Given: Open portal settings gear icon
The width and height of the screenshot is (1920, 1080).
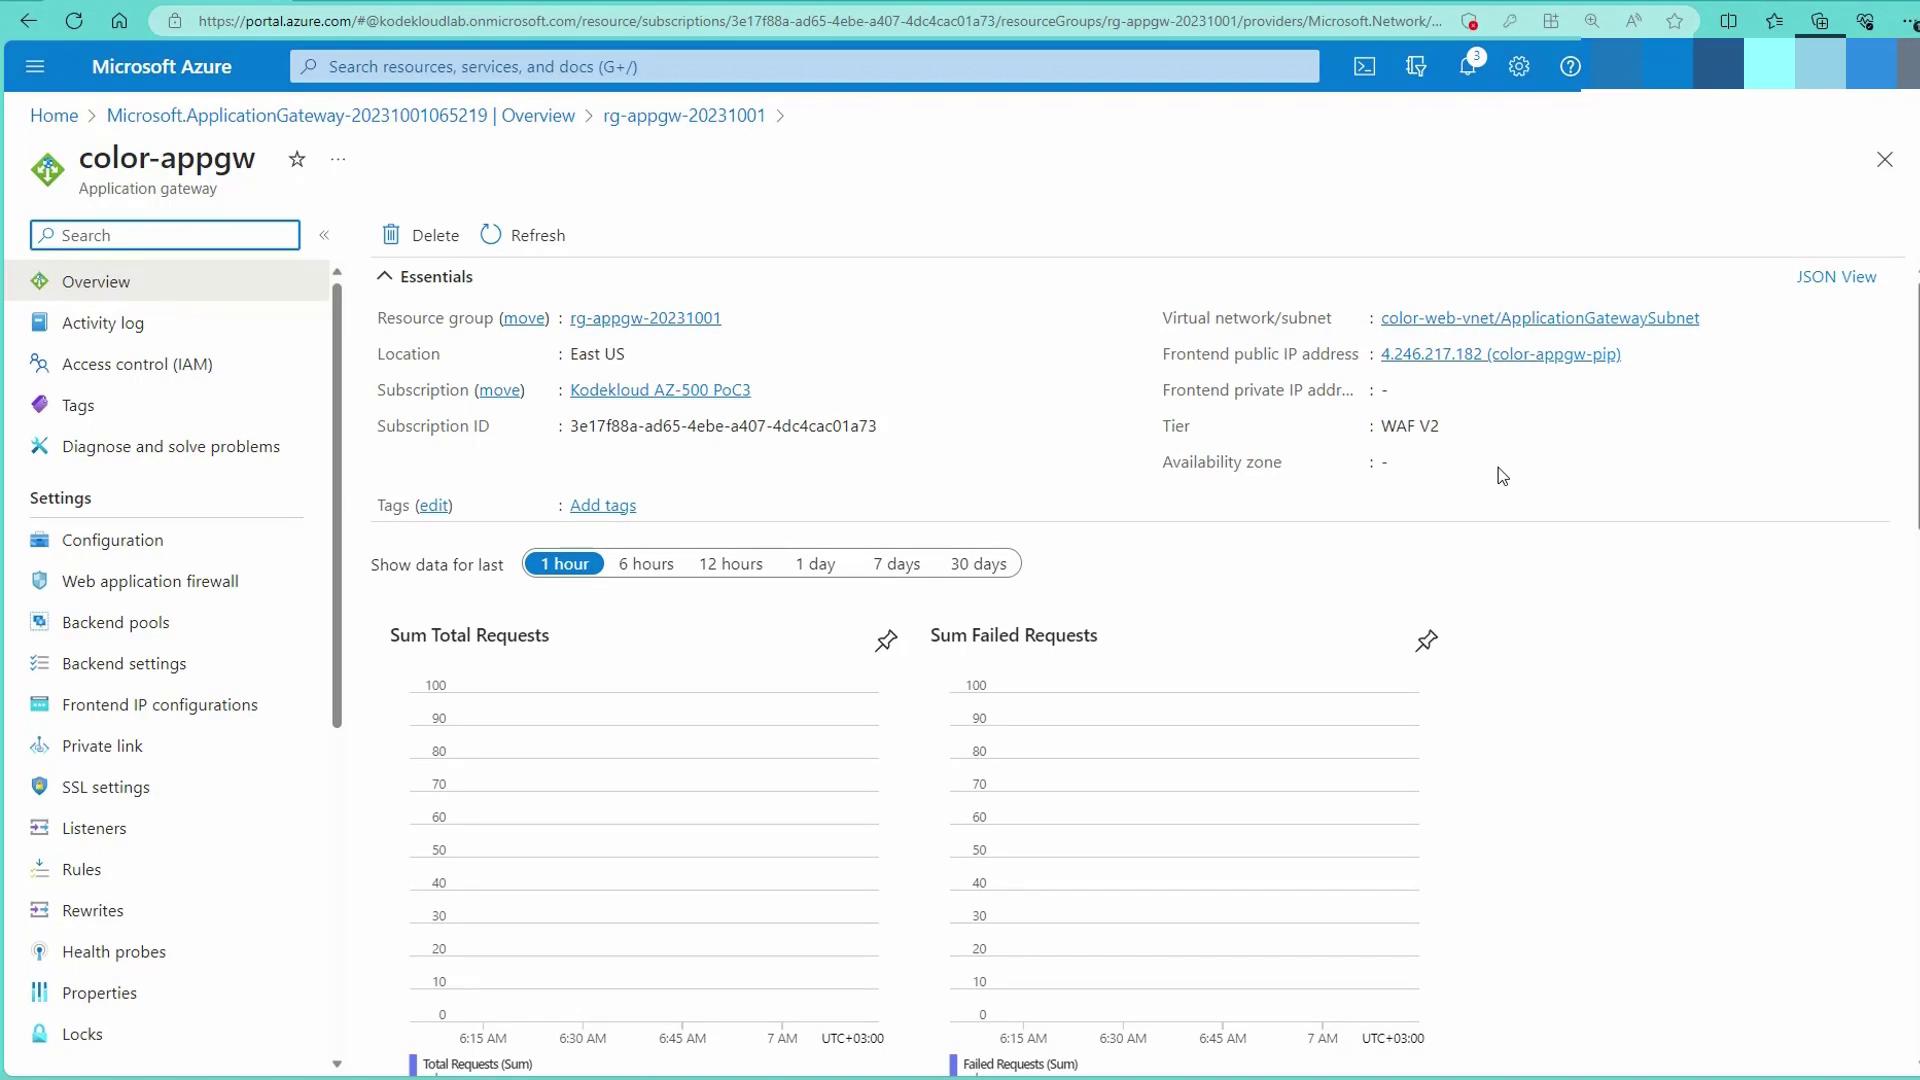Looking at the screenshot, I should [1518, 66].
